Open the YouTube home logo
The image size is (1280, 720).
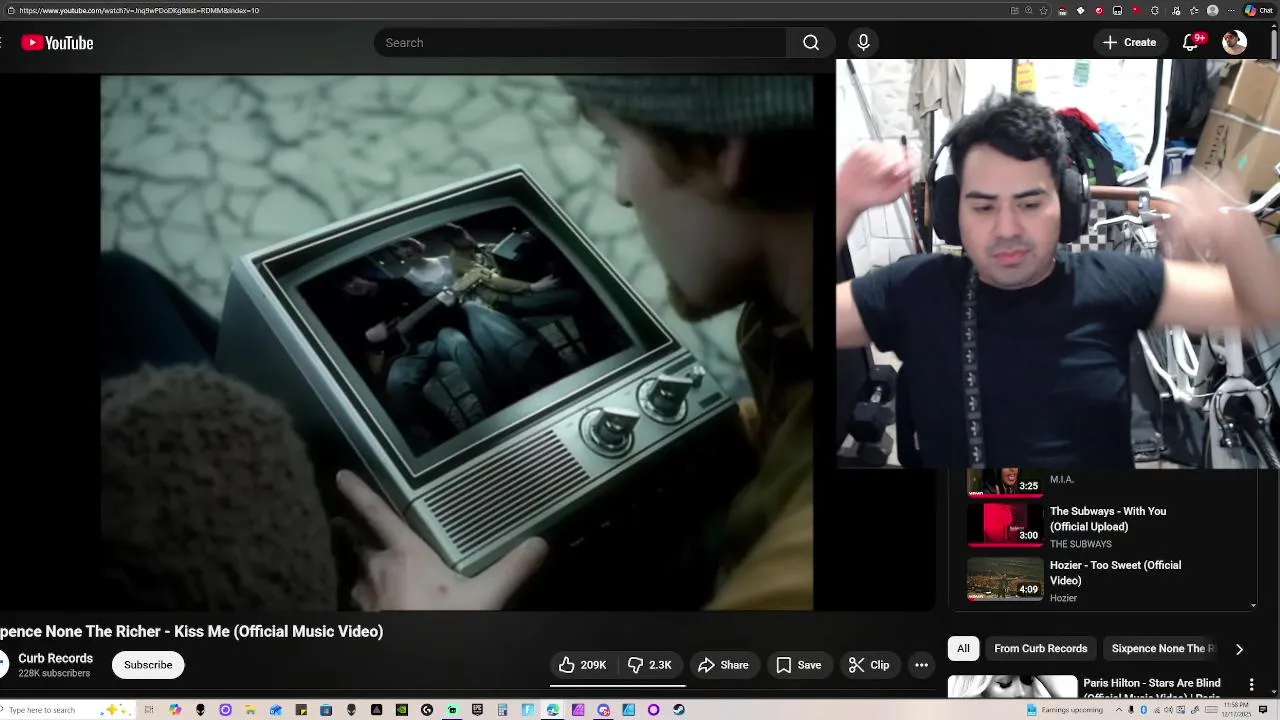point(57,43)
